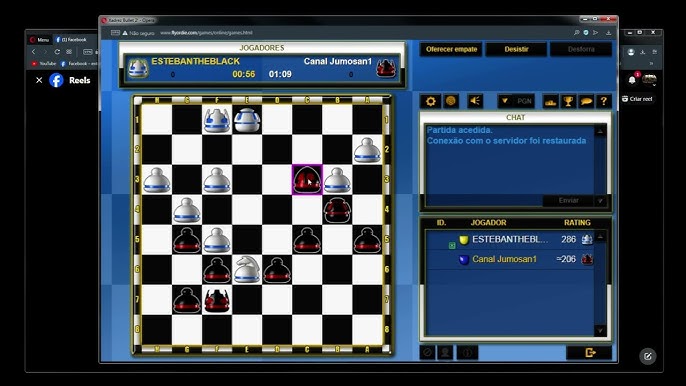Viewport: 686px width, 386px height.
Task: Select the red rook on B4
Action: (337, 209)
